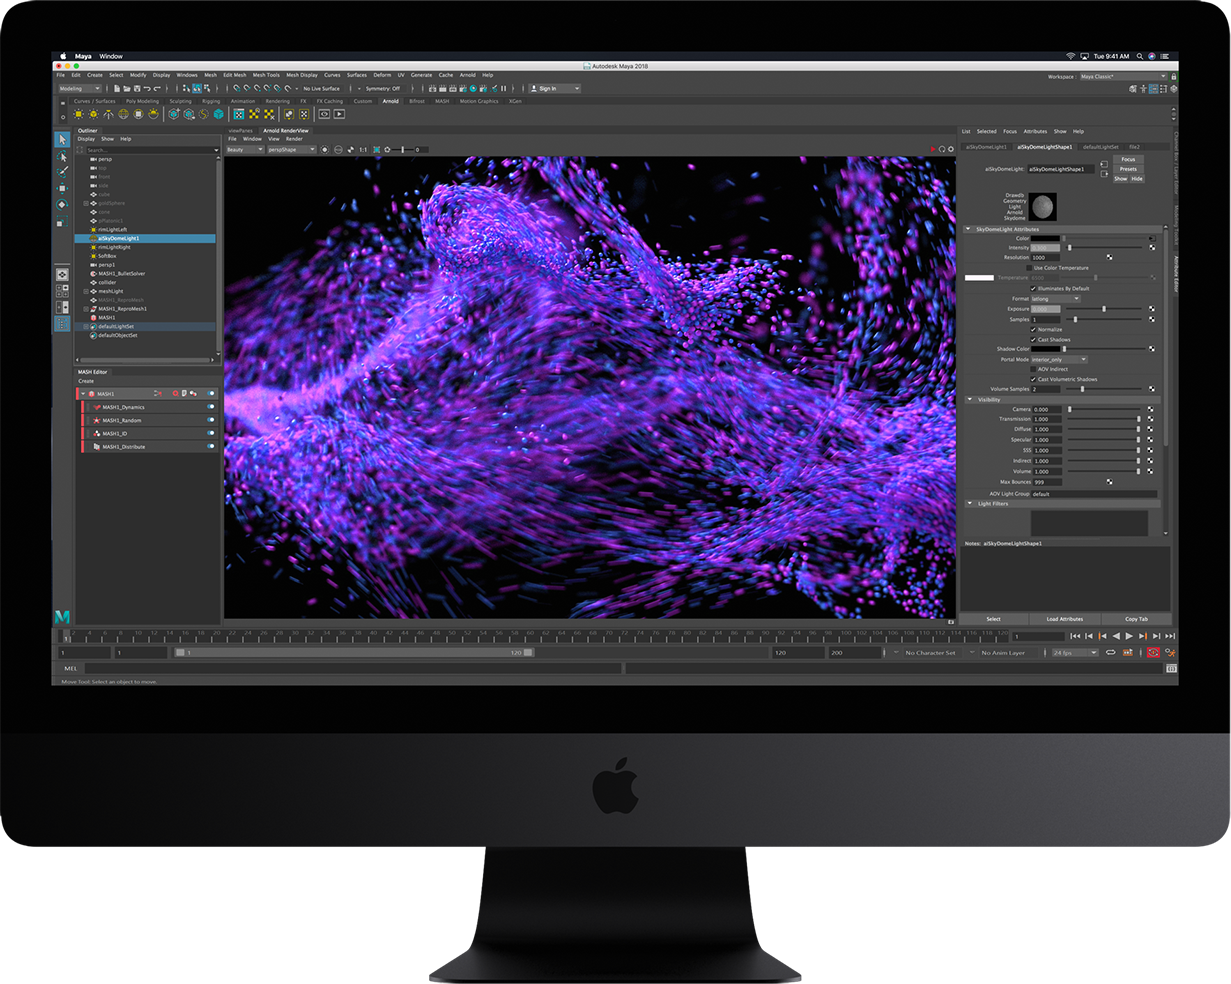Collapse the Visibility section
Screen dimensions: 1231x984
[x=968, y=399]
